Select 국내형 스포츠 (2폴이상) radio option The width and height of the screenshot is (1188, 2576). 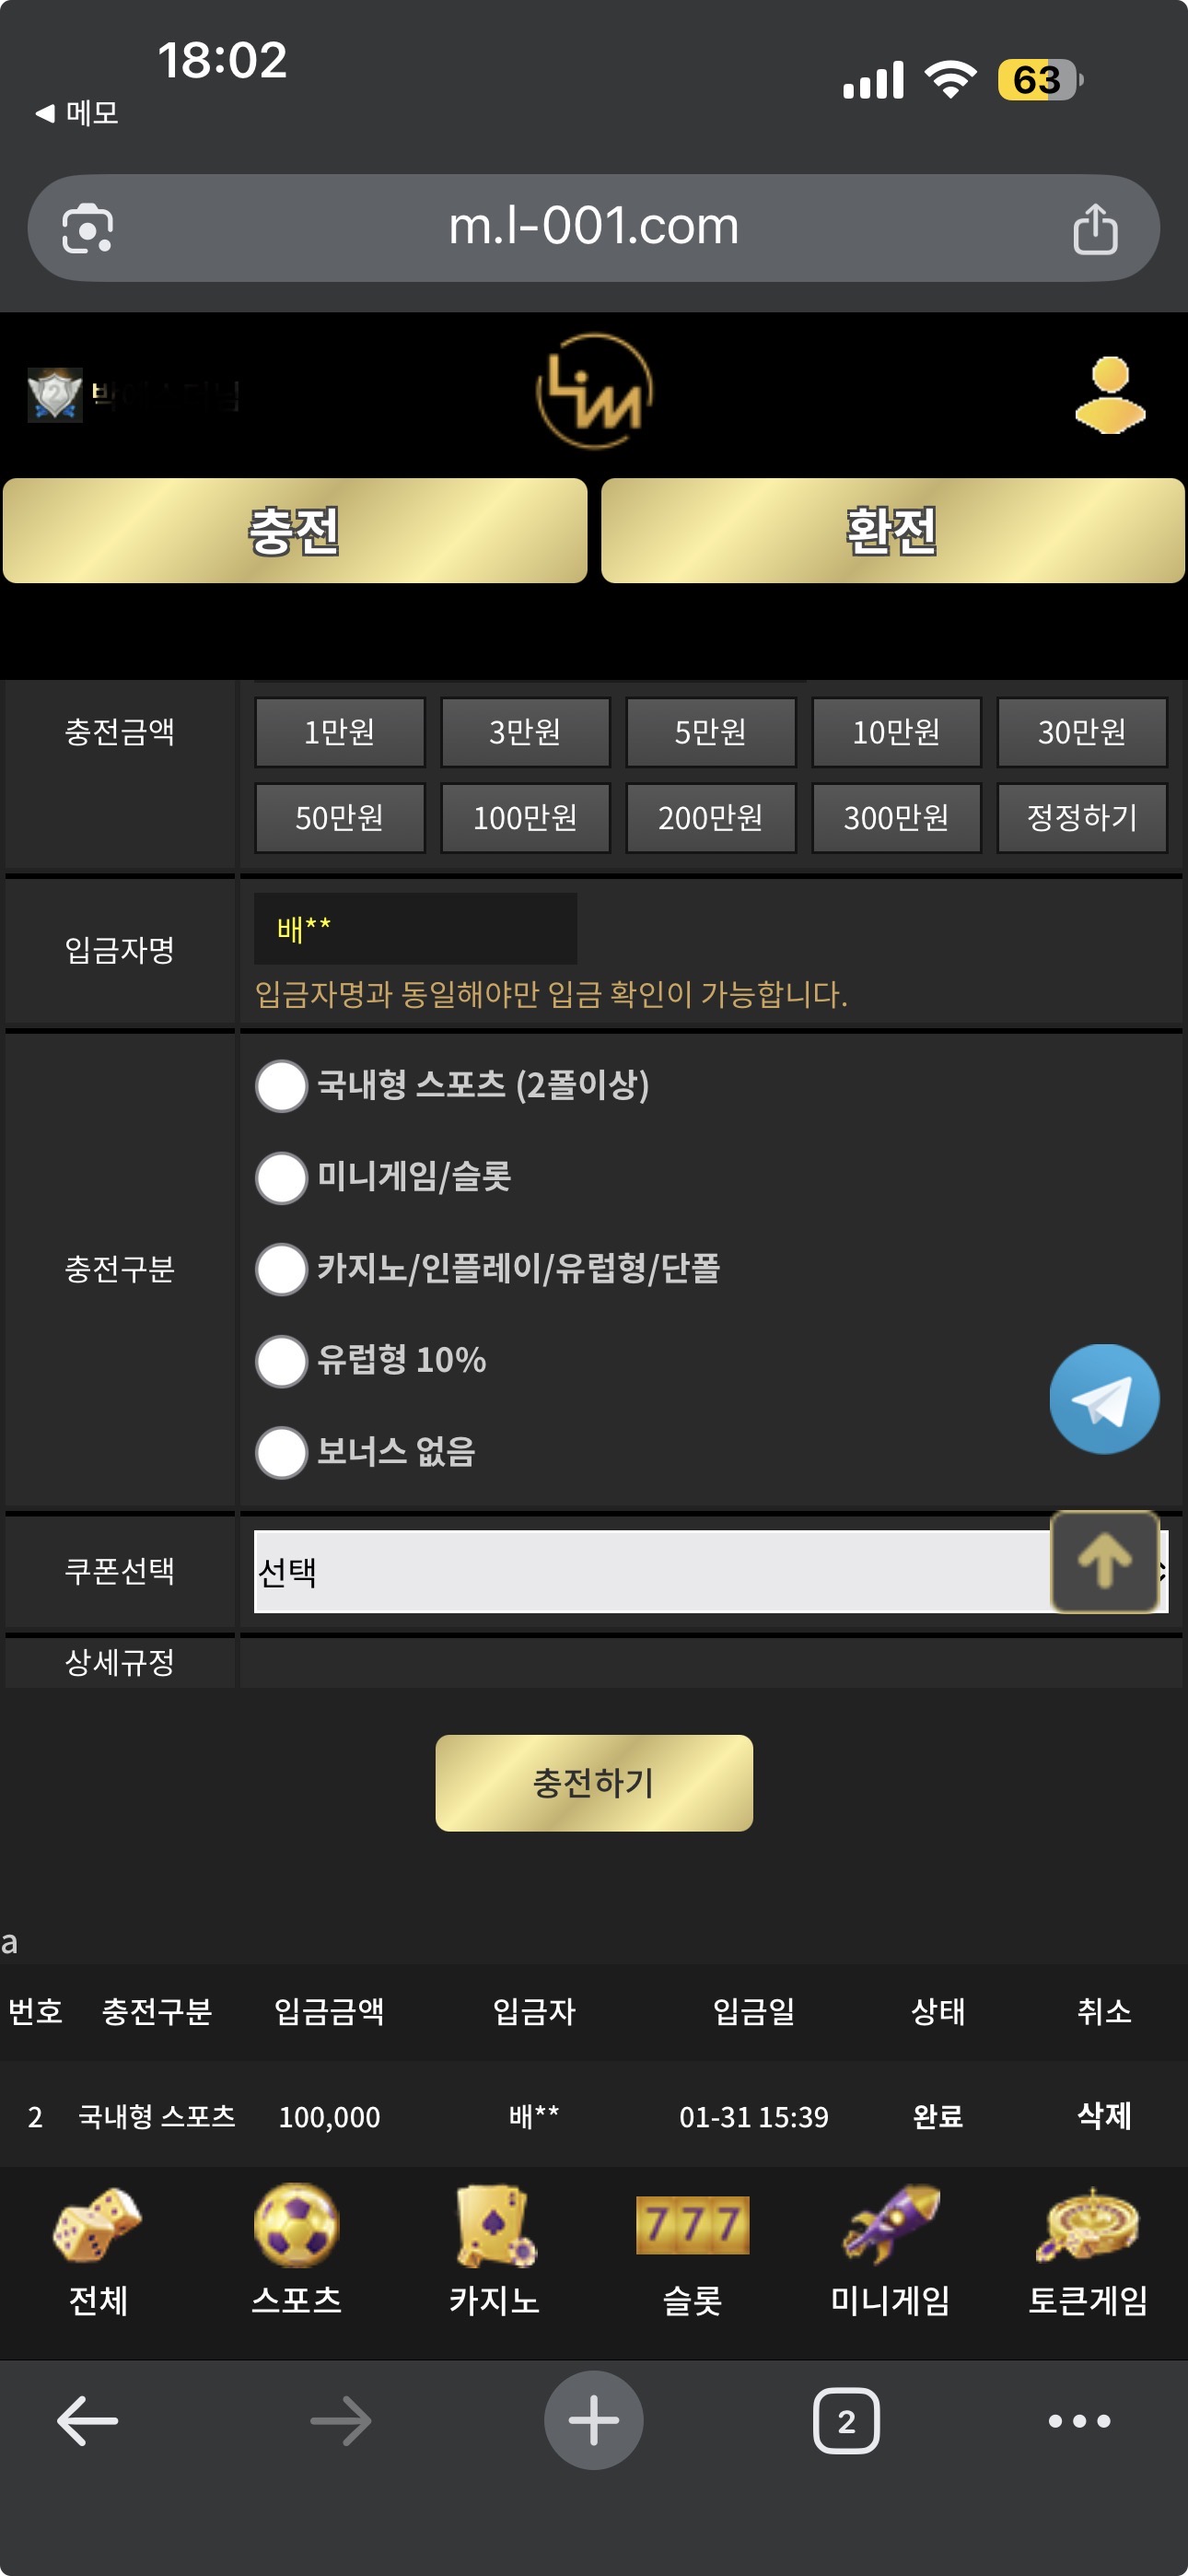point(281,1086)
